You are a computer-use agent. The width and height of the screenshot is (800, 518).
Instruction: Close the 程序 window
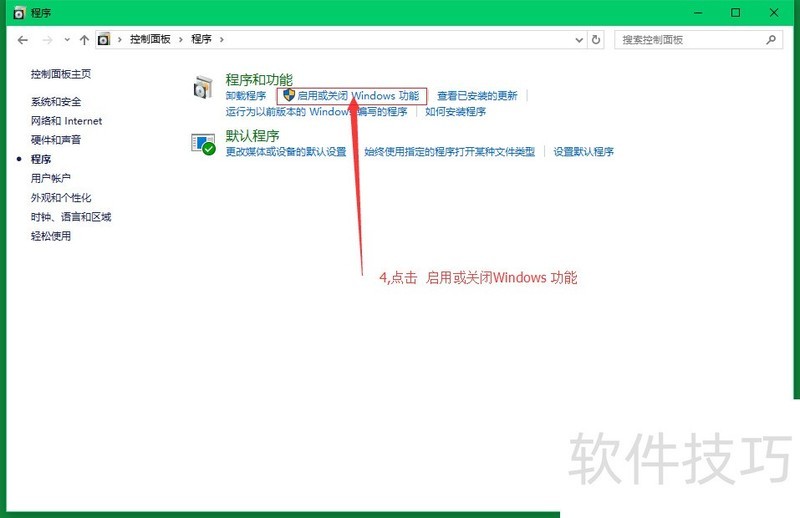click(x=774, y=13)
